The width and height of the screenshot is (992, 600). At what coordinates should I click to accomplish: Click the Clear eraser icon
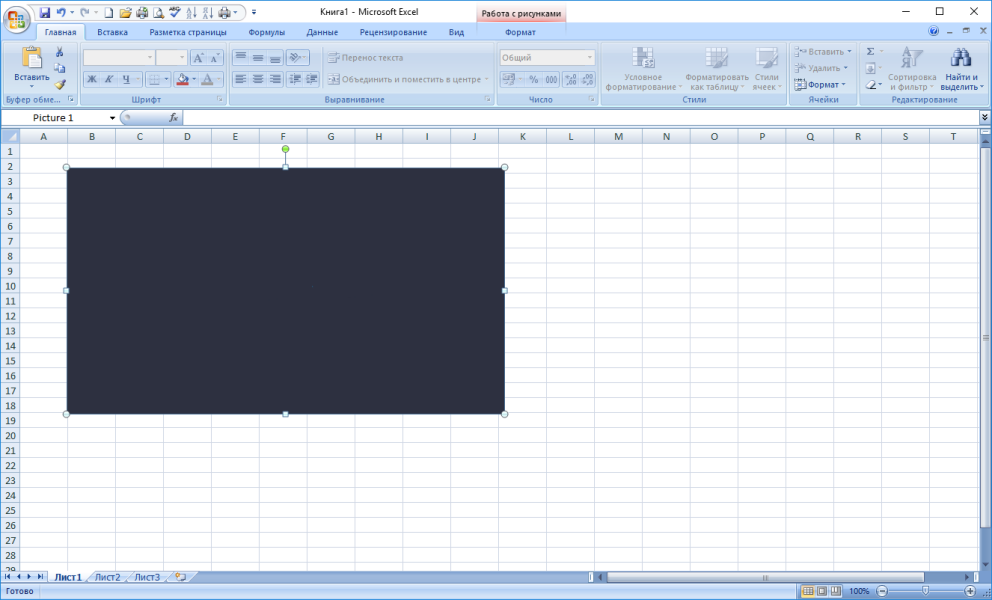871,84
